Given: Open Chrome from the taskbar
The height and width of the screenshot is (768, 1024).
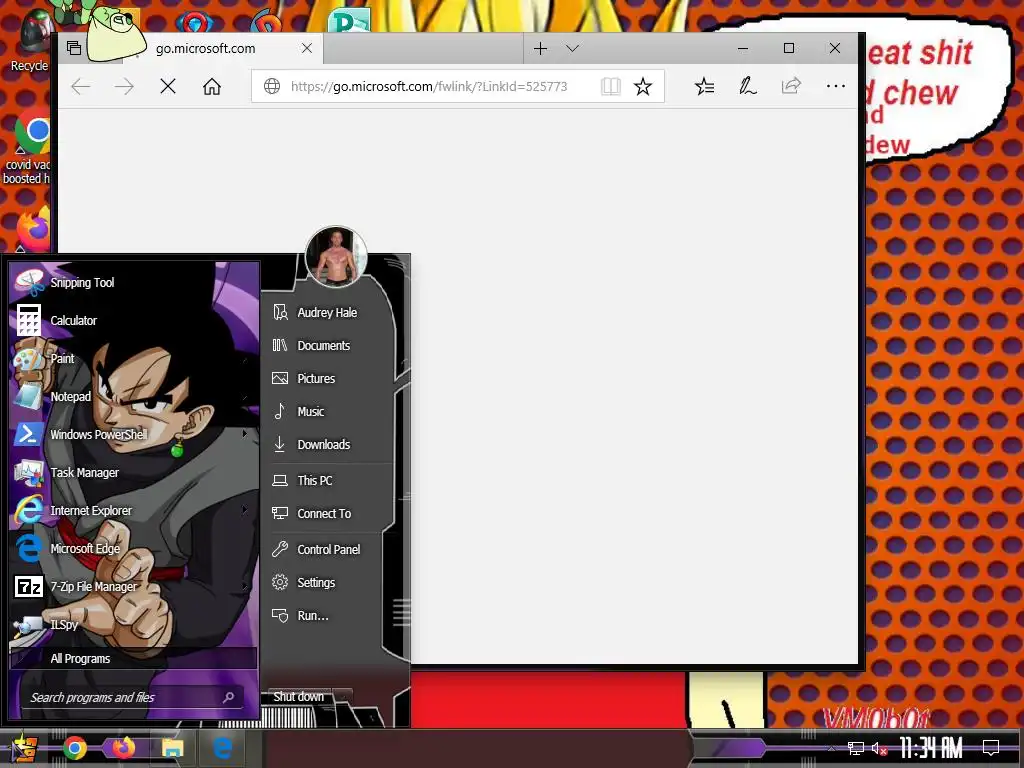Looking at the screenshot, I should click(74, 748).
